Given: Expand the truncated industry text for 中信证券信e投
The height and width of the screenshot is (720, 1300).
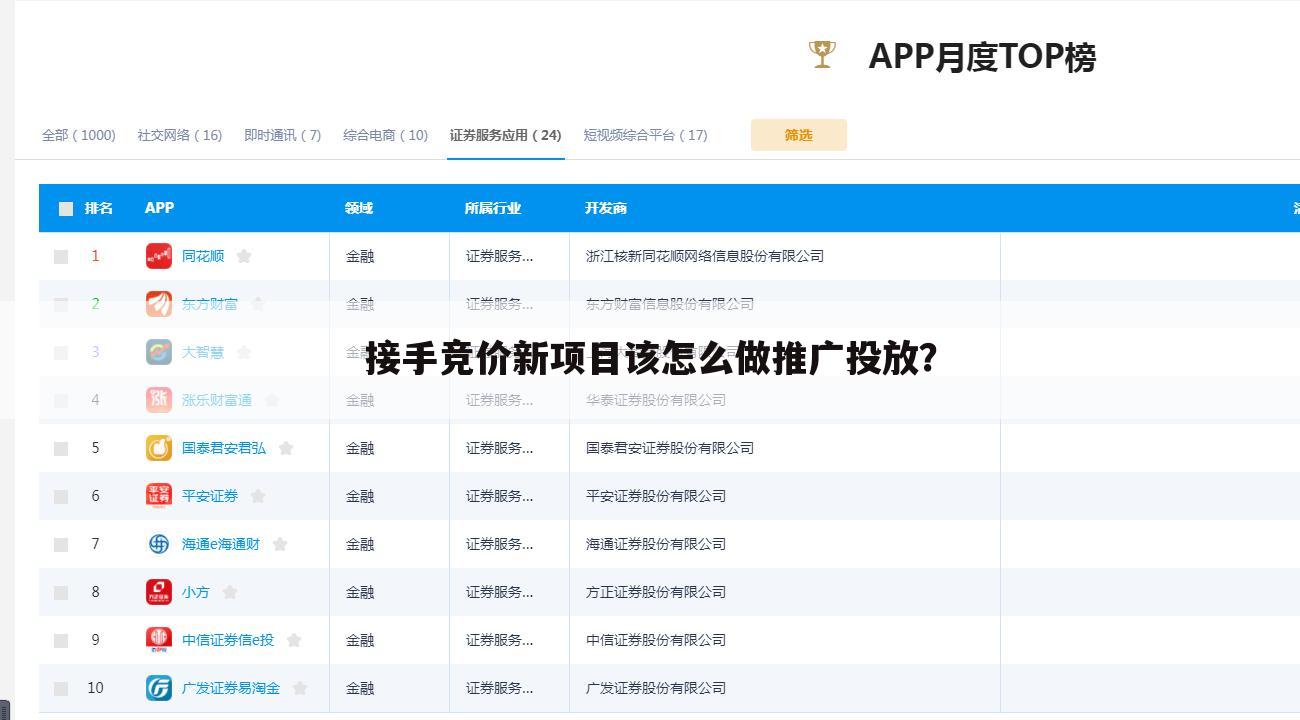Looking at the screenshot, I should (496, 640).
